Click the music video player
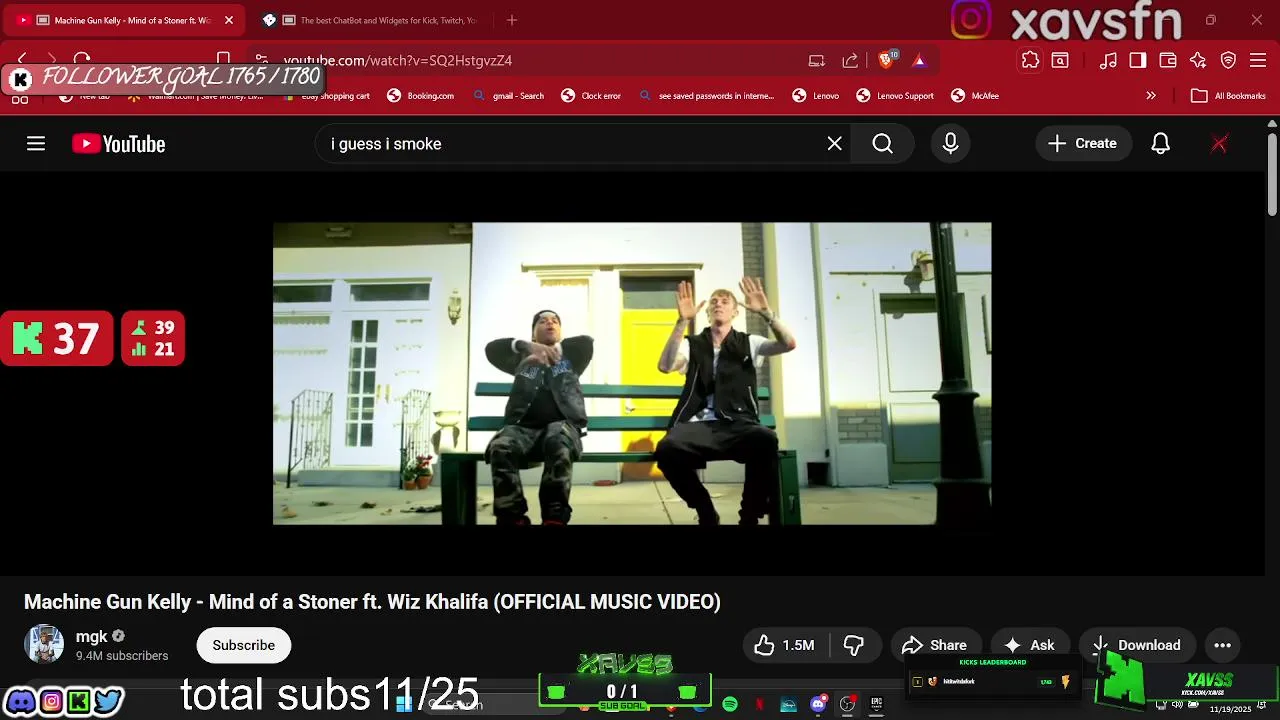The height and width of the screenshot is (720, 1280). 632,373
